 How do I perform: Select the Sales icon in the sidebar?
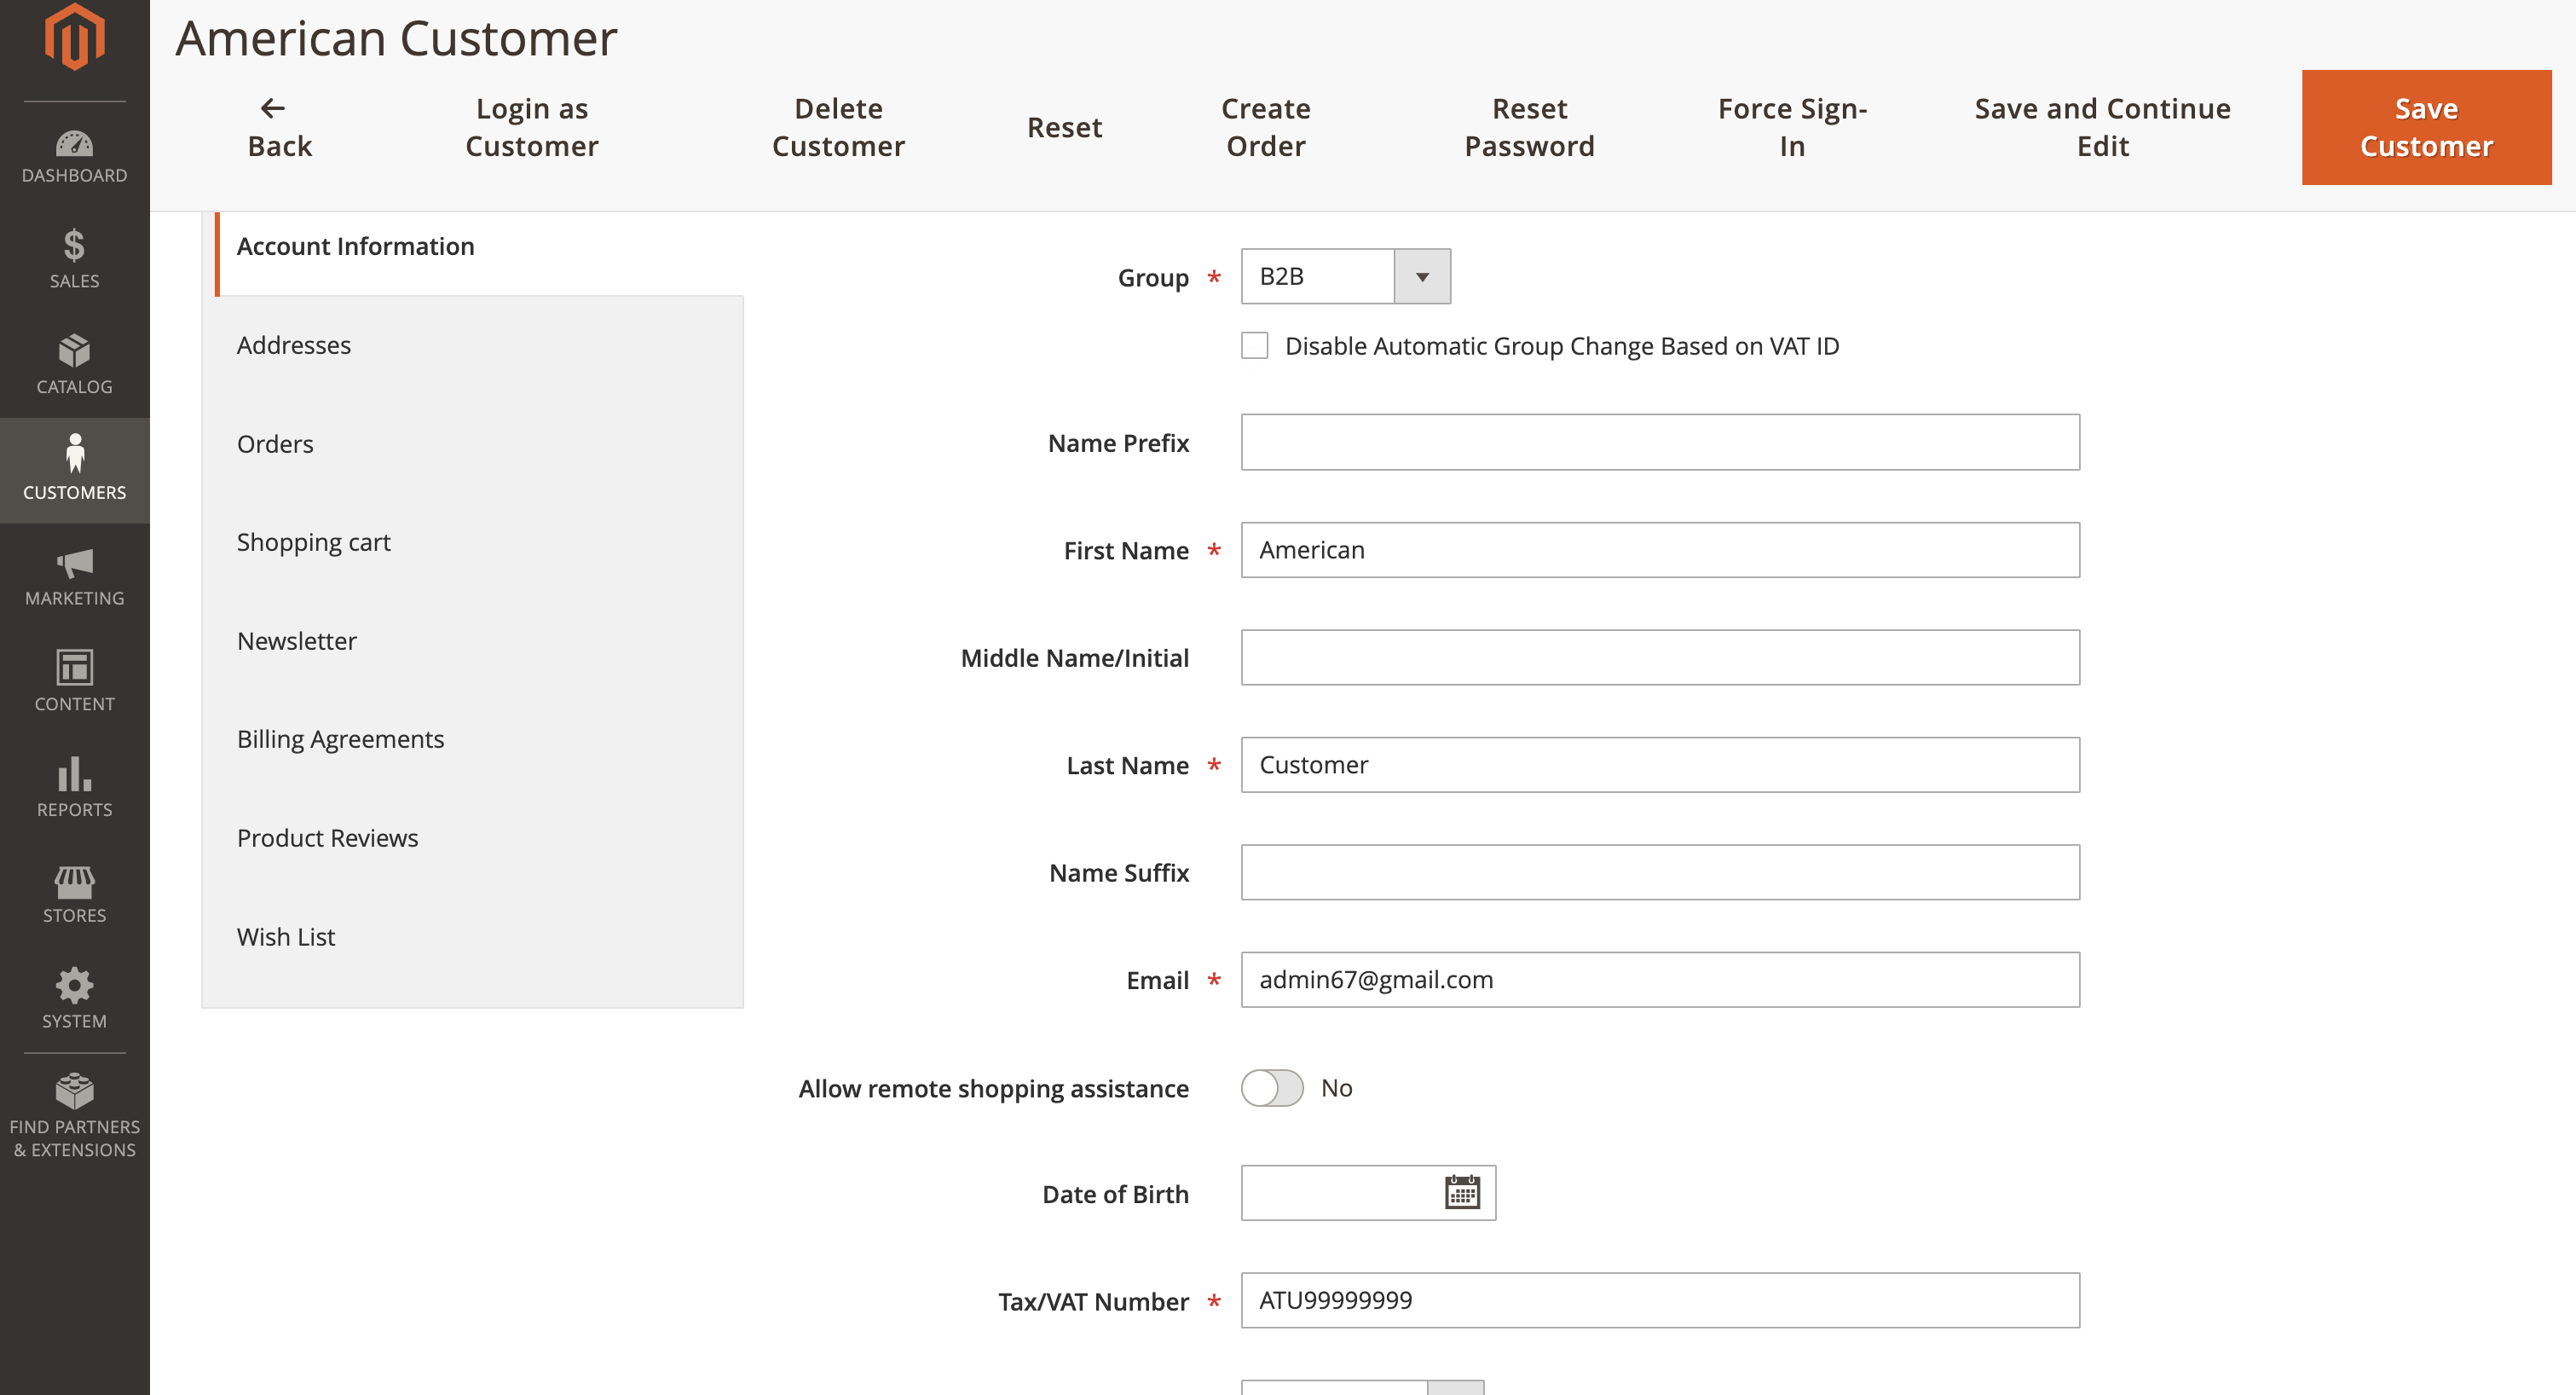tap(74, 258)
